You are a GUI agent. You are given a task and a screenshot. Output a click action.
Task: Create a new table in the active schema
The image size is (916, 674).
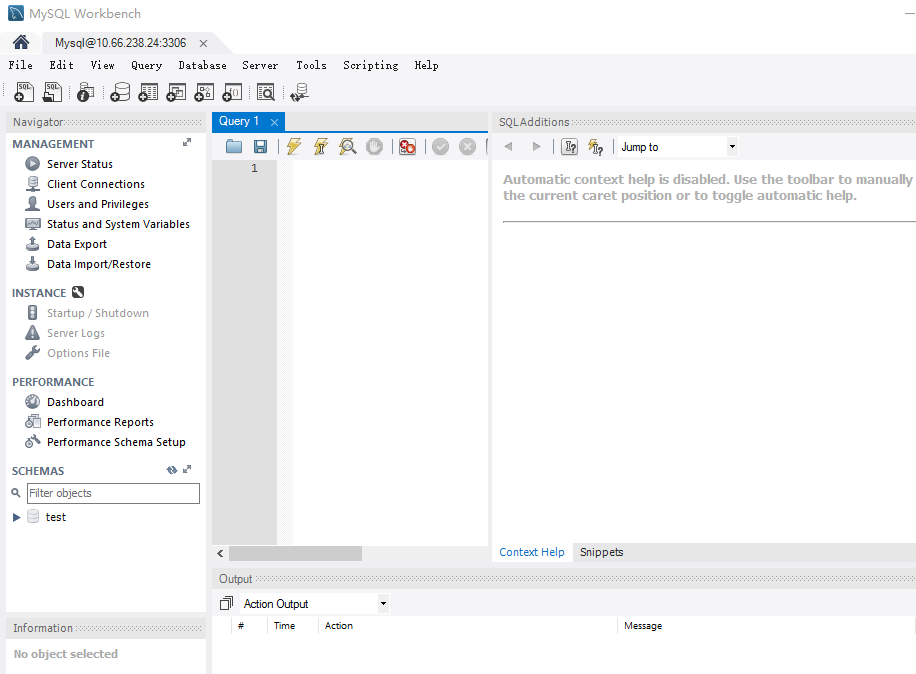(x=148, y=91)
